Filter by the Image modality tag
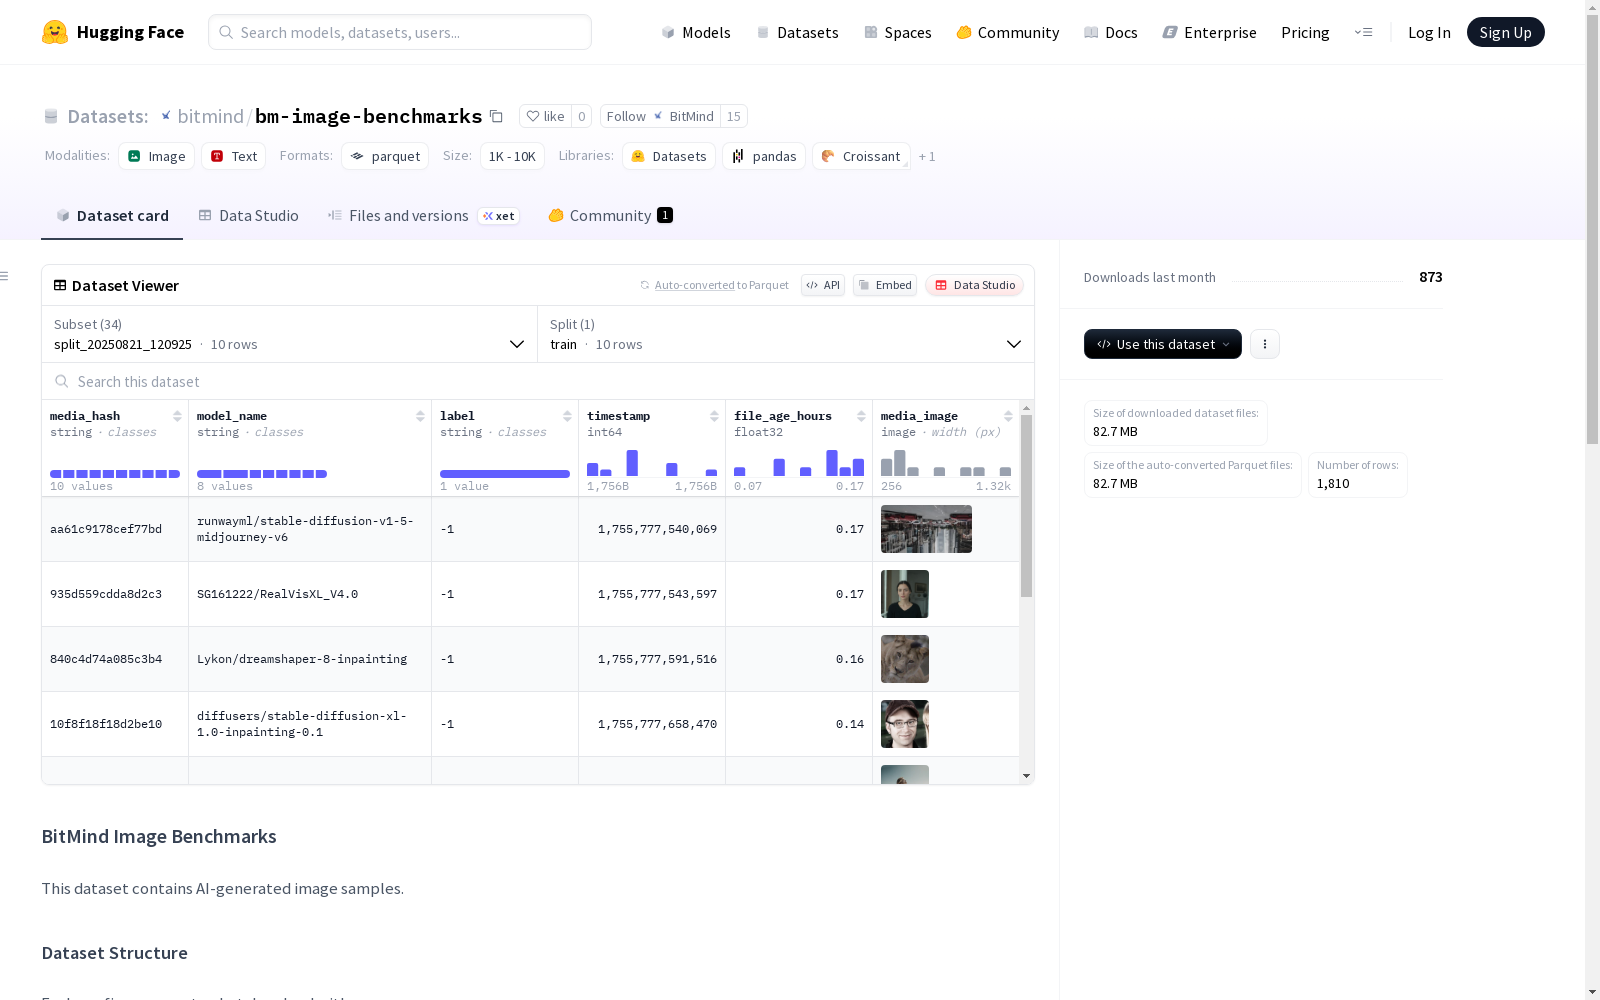Image resolution: width=1600 pixels, height=1000 pixels. pos(157,156)
